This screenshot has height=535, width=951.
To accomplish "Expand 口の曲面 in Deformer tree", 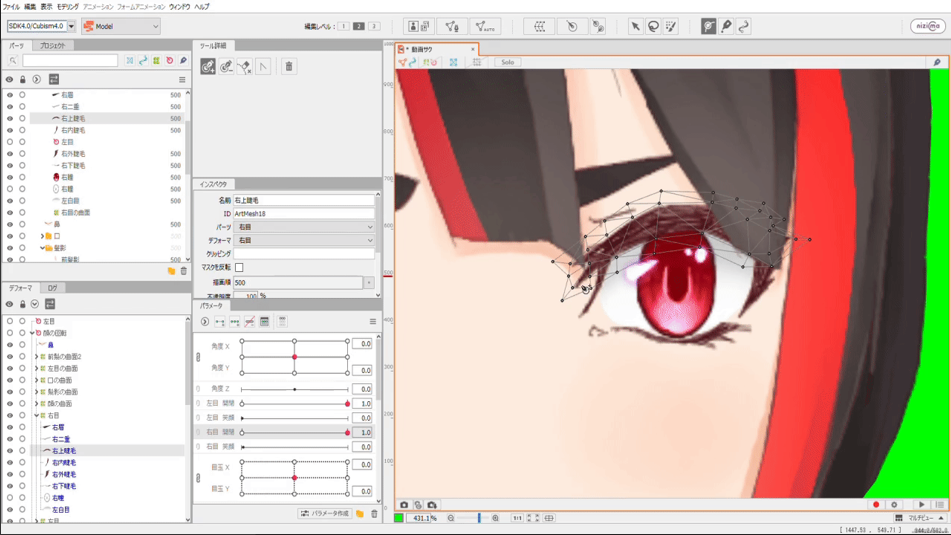I will click(36, 380).
